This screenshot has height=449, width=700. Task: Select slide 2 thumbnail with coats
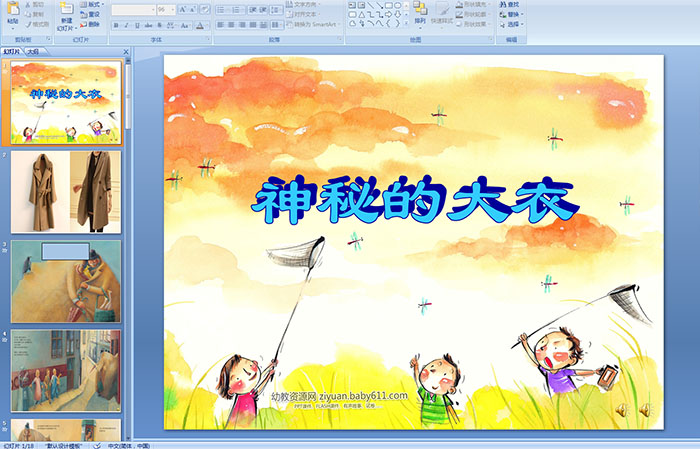coord(66,192)
